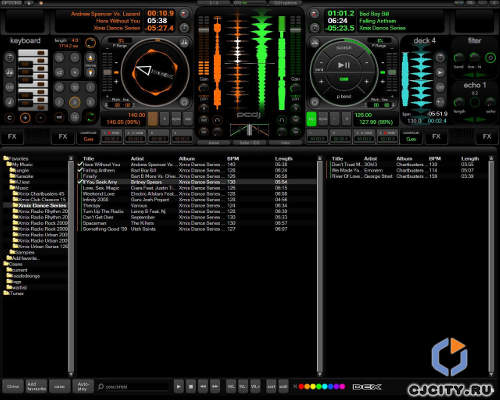Click the green arrows icon in the loop panel
This screenshot has height=400, width=500.
point(90,117)
